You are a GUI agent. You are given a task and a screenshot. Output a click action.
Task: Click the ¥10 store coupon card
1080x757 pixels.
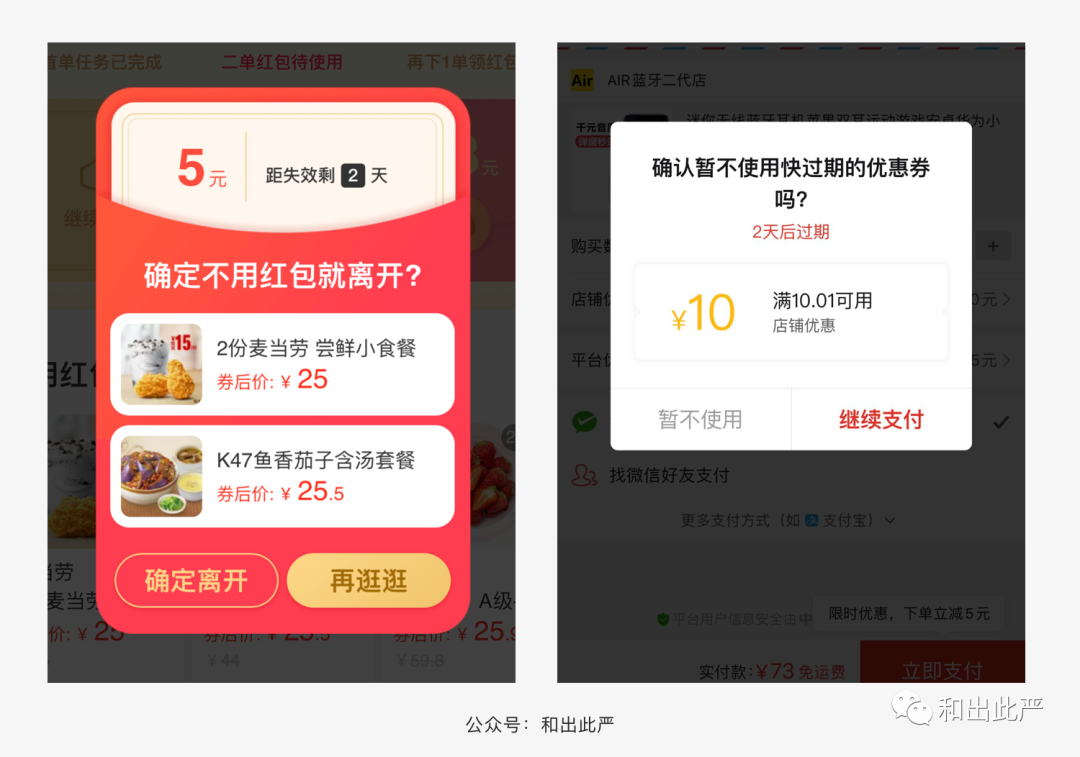coord(791,312)
